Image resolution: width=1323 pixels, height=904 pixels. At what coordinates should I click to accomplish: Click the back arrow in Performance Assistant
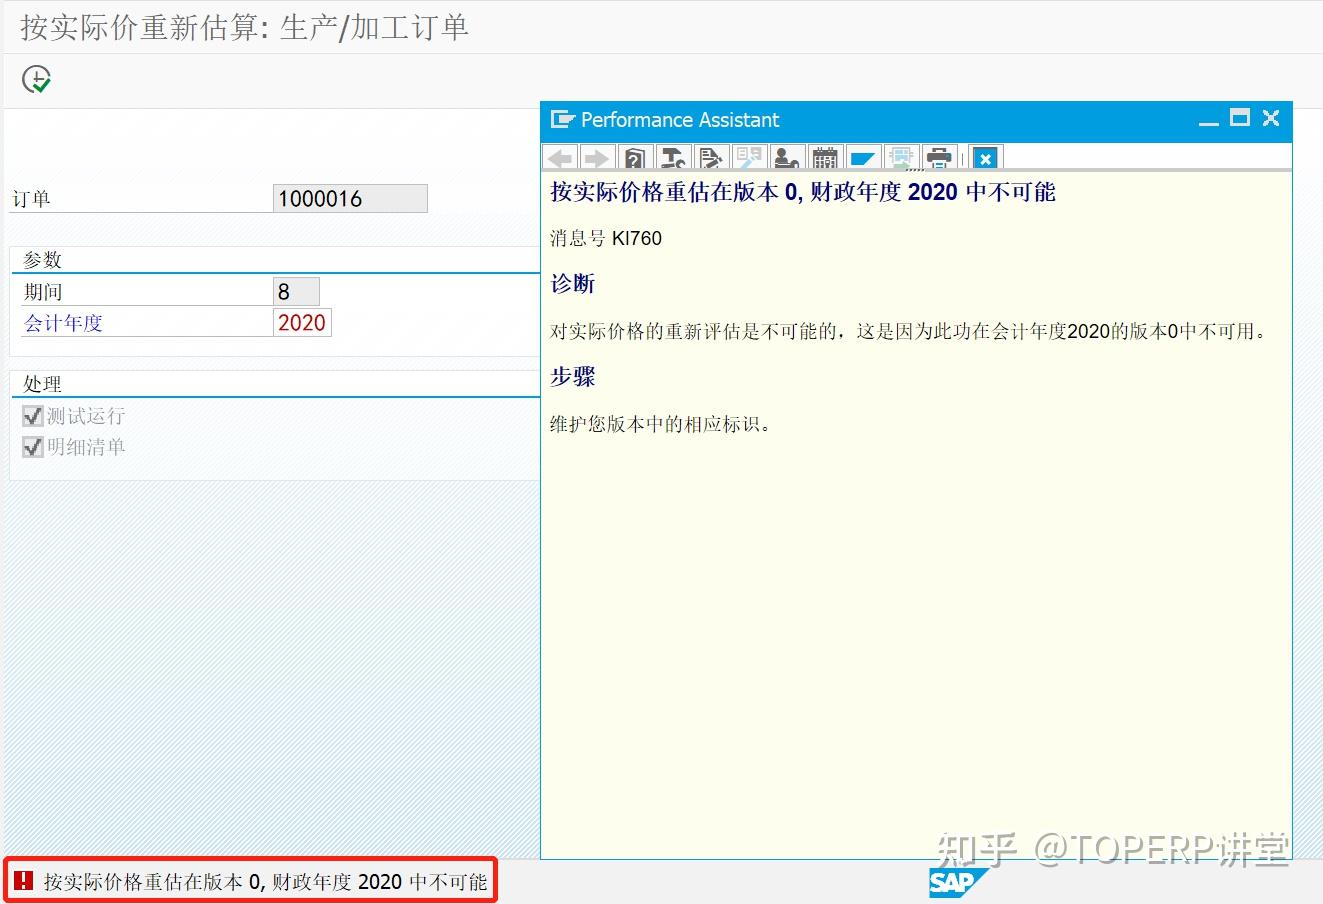coord(560,157)
